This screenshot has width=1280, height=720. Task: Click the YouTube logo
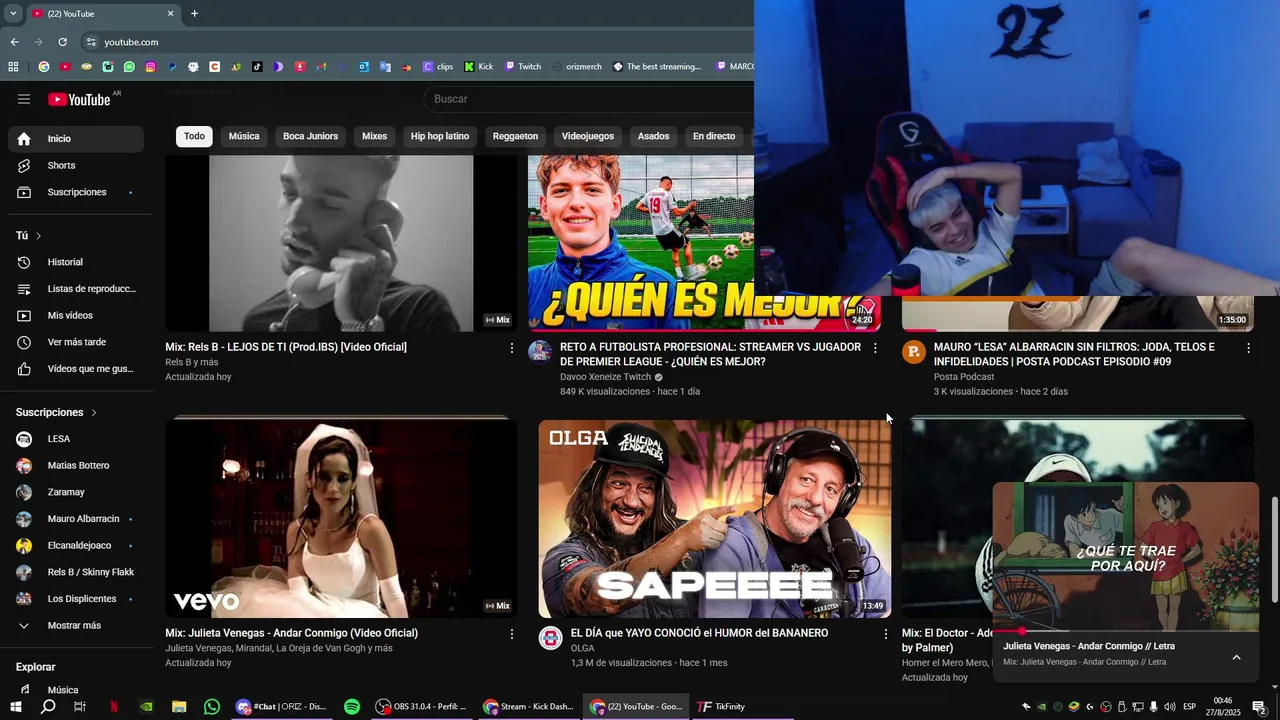coord(80,99)
